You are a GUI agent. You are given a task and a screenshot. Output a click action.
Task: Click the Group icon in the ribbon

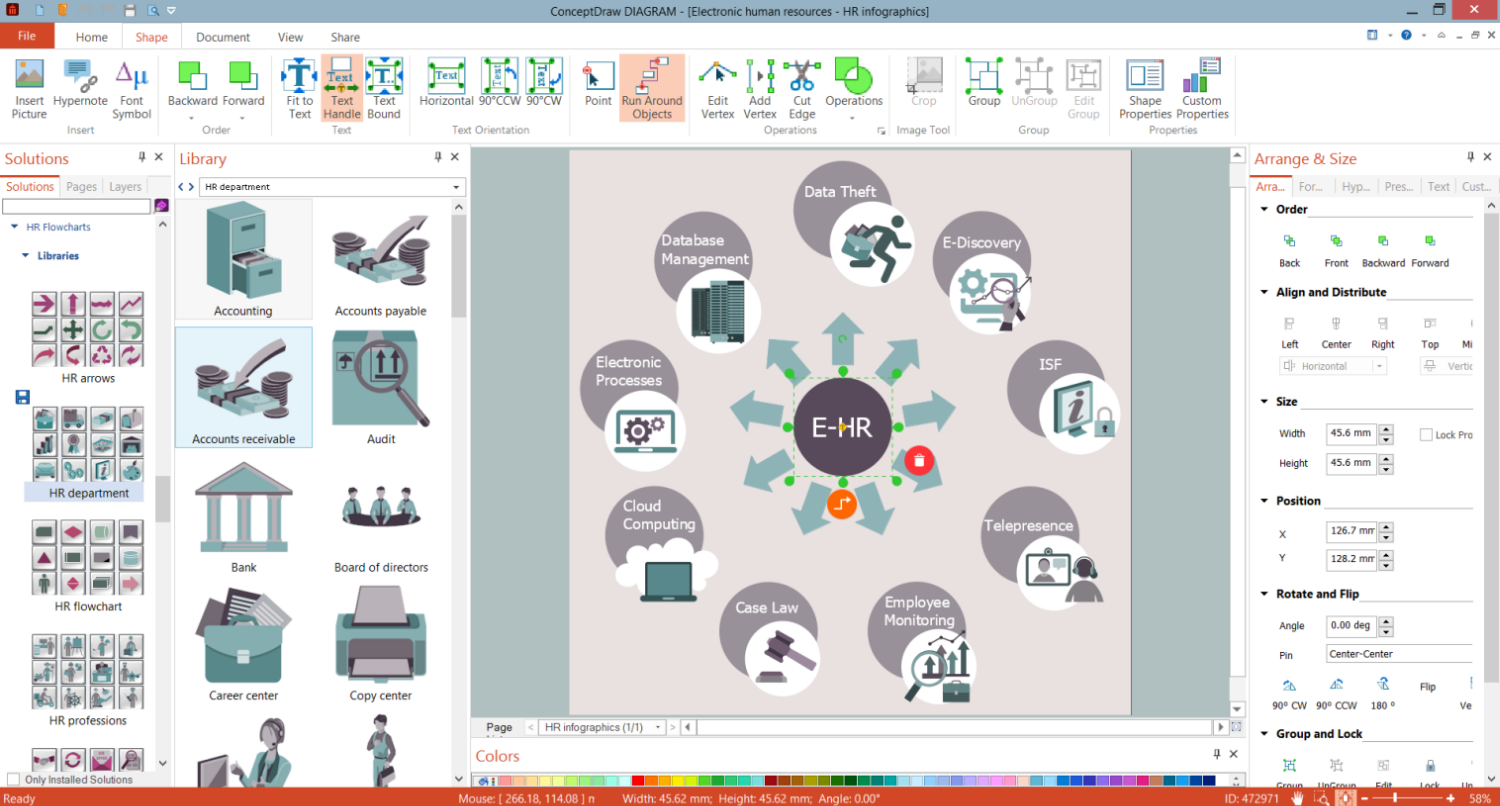point(984,83)
